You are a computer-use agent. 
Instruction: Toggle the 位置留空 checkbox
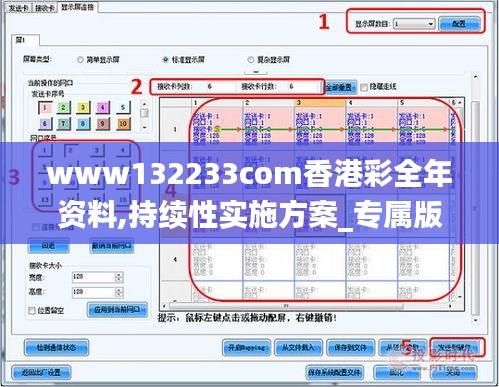[32, 311]
